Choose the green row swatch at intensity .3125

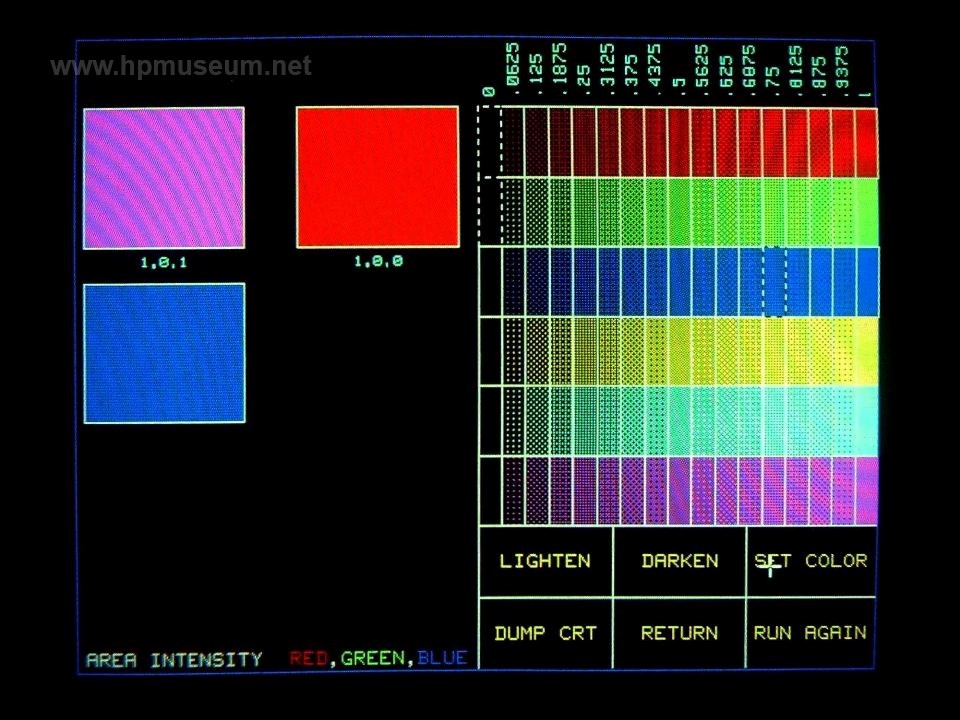(x=608, y=212)
